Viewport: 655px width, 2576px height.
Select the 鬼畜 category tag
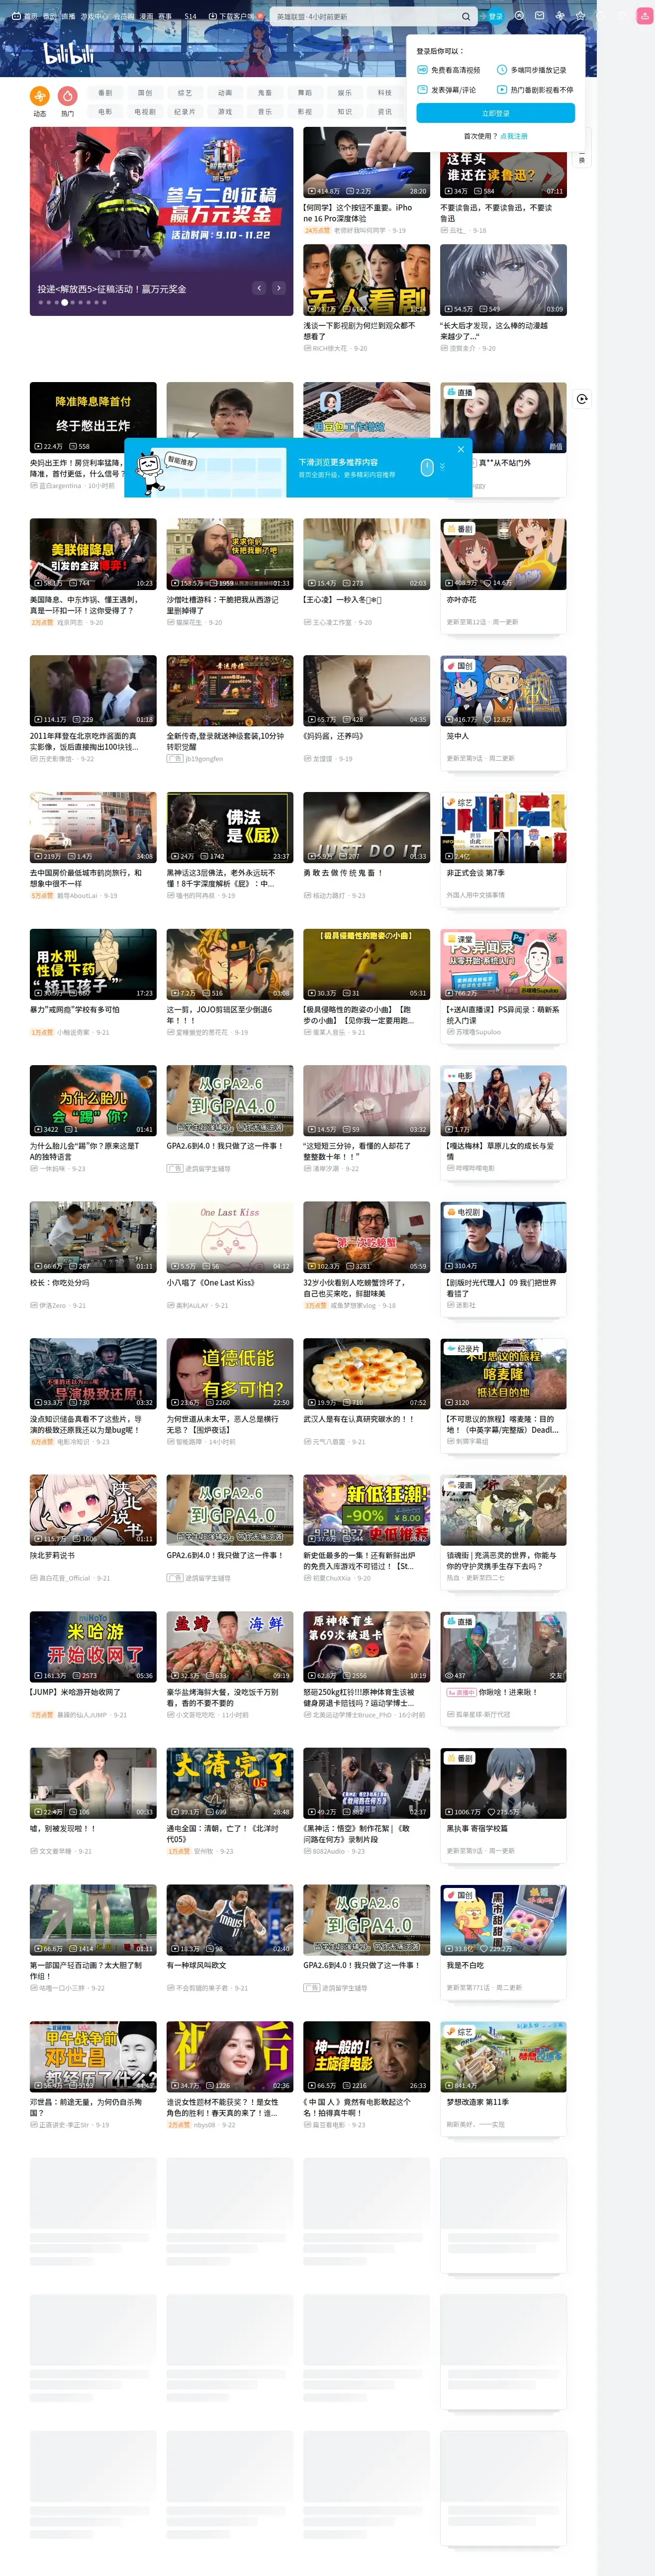pyautogui.click(x=265, y=93)
